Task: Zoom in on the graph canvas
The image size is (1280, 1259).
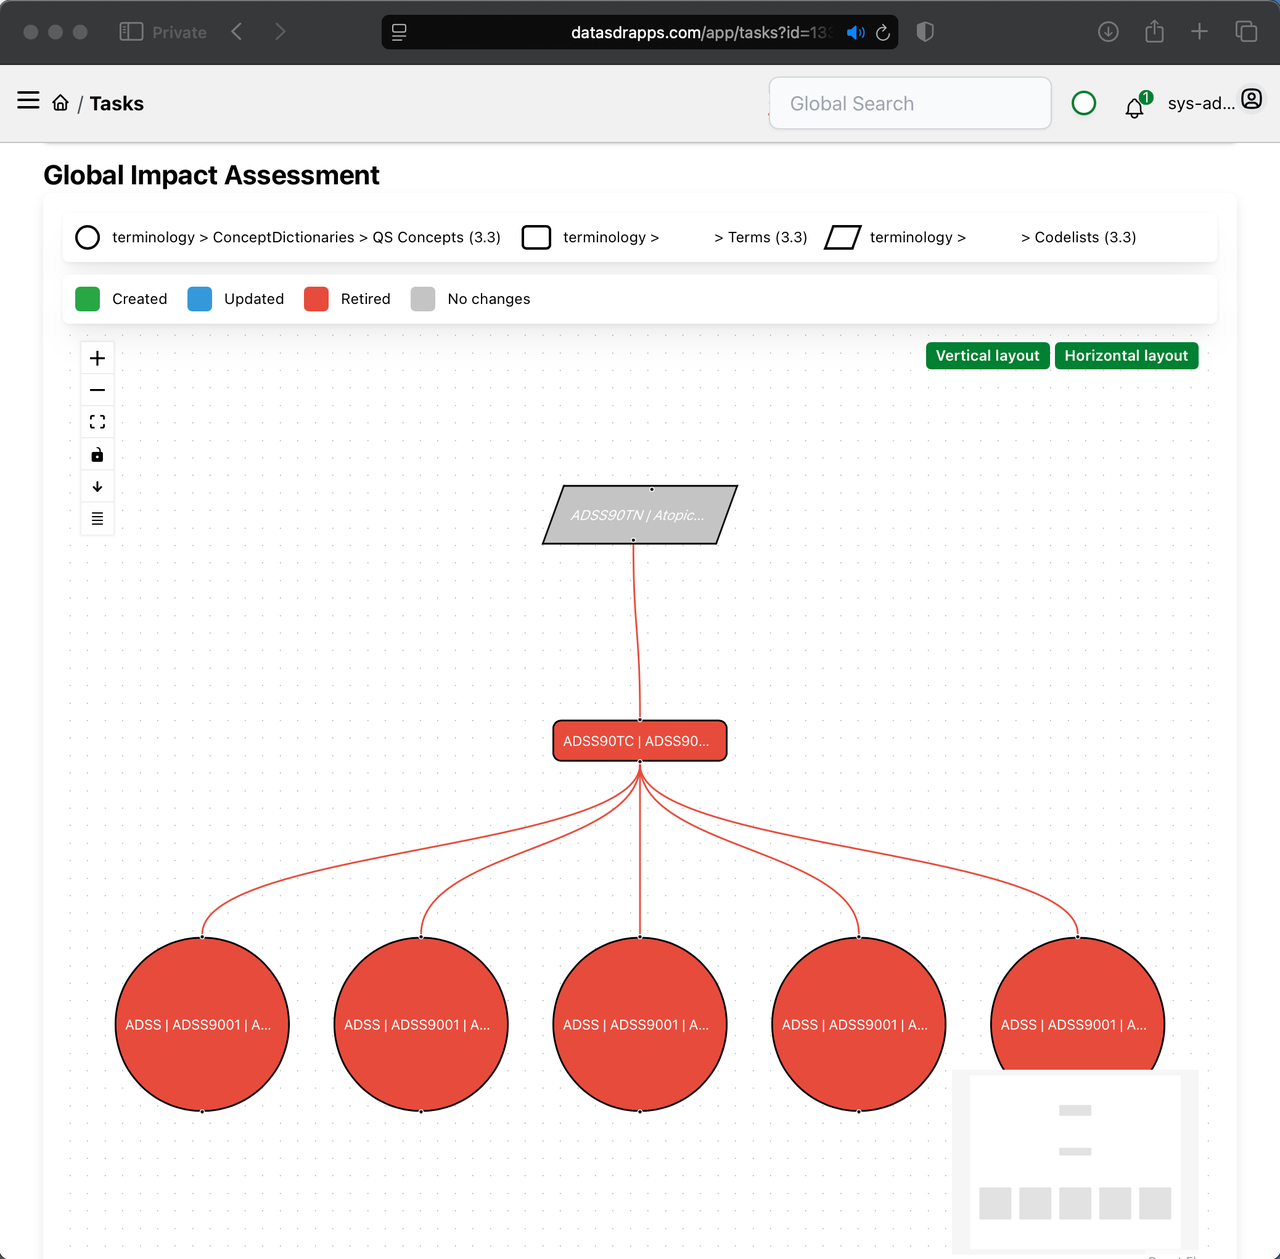Action: pyautogui.click(x=97, y=358)
